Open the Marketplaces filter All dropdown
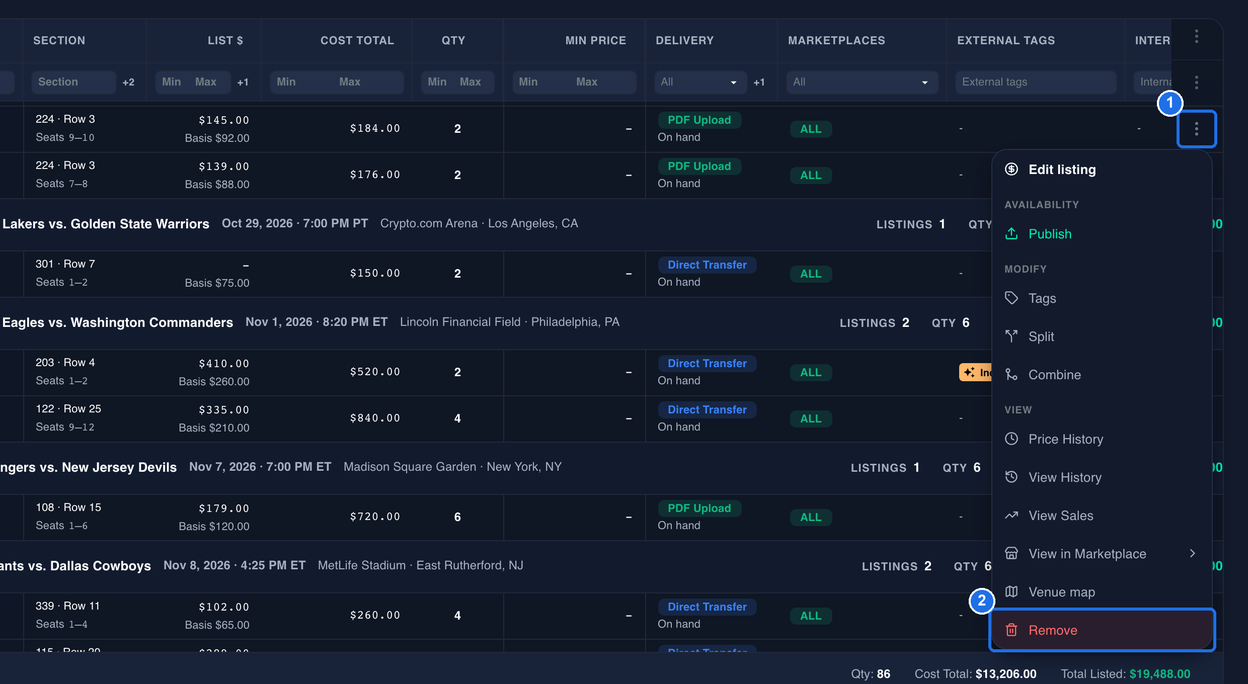The image size is (1248, 684). (862, 82)
